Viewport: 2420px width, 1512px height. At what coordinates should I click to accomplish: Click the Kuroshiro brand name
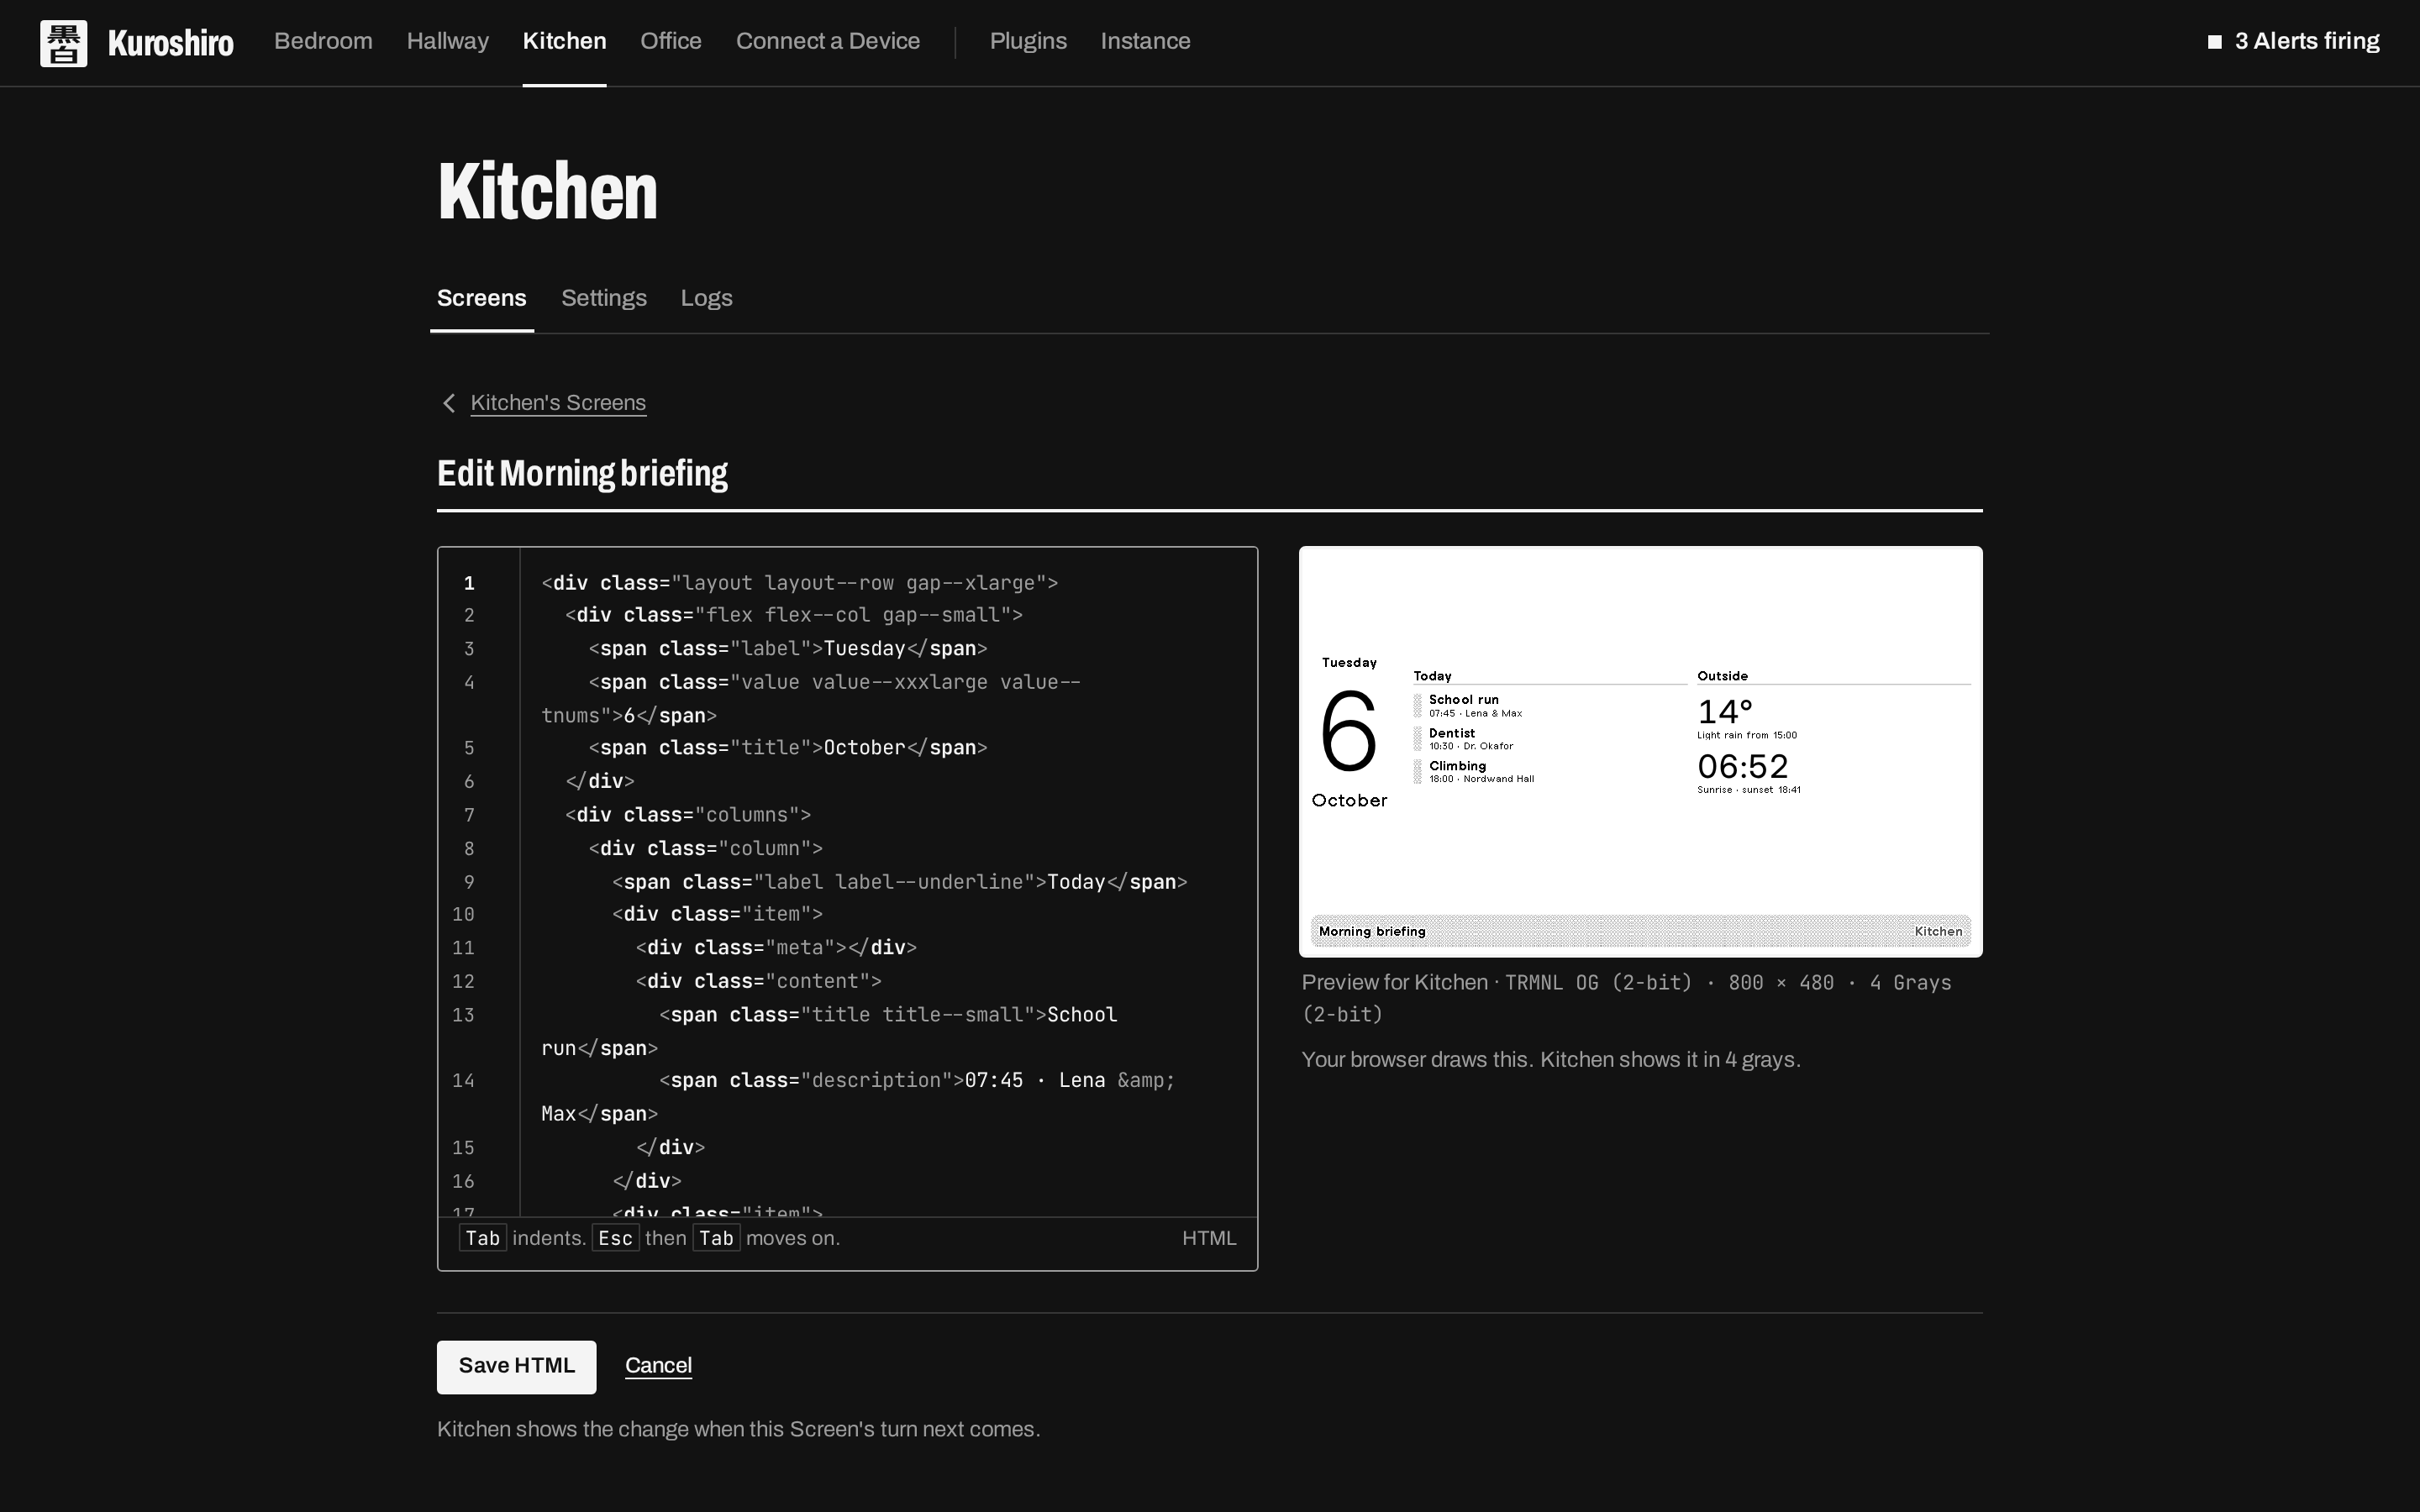coord(171,43)
